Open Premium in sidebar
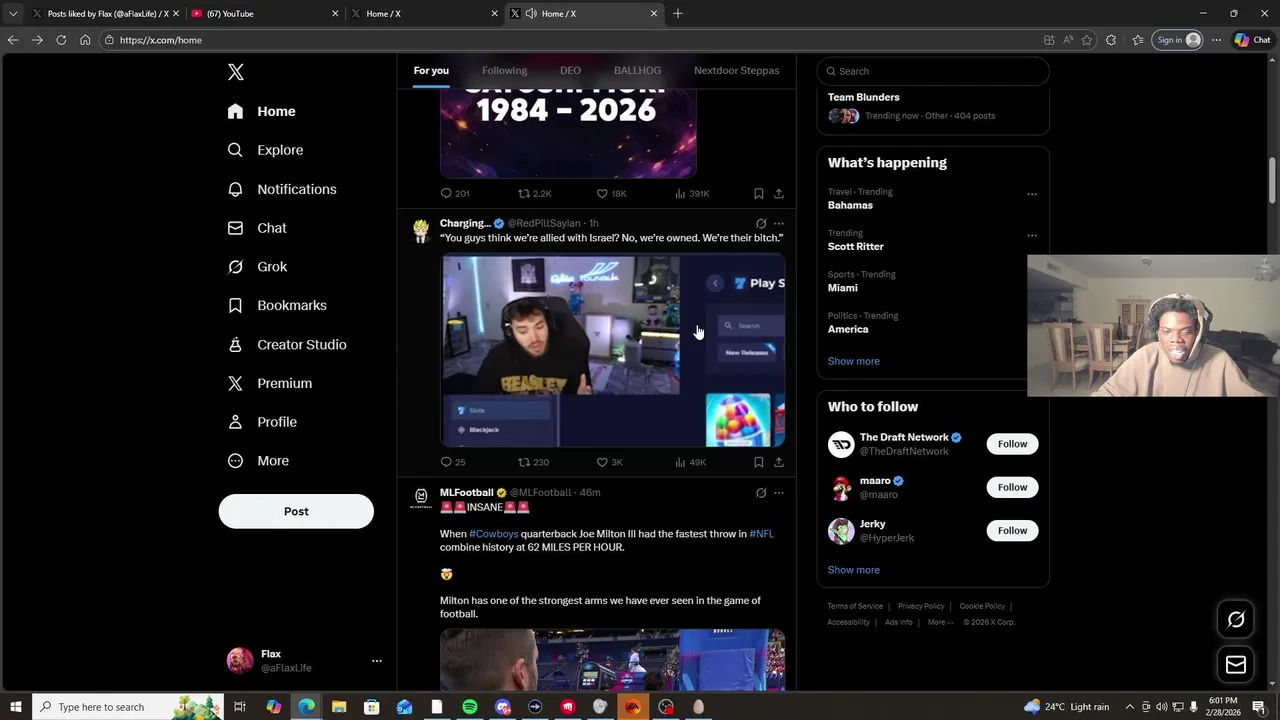 (x=270, y=383)
